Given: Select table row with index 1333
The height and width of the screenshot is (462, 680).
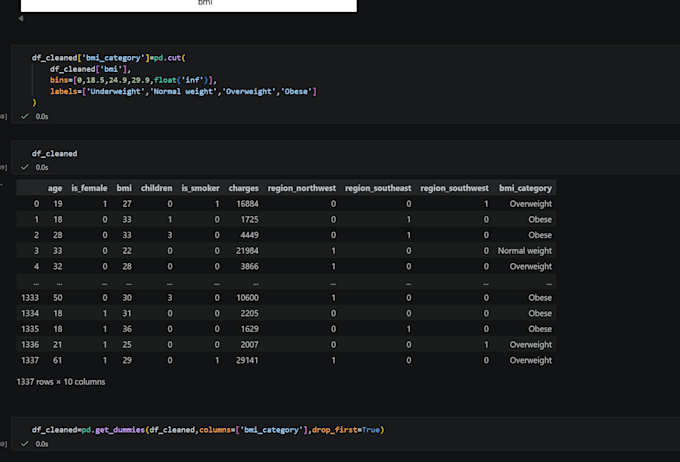Looking at the screenshot, I should pyautogui.click(x=286, y=298).
